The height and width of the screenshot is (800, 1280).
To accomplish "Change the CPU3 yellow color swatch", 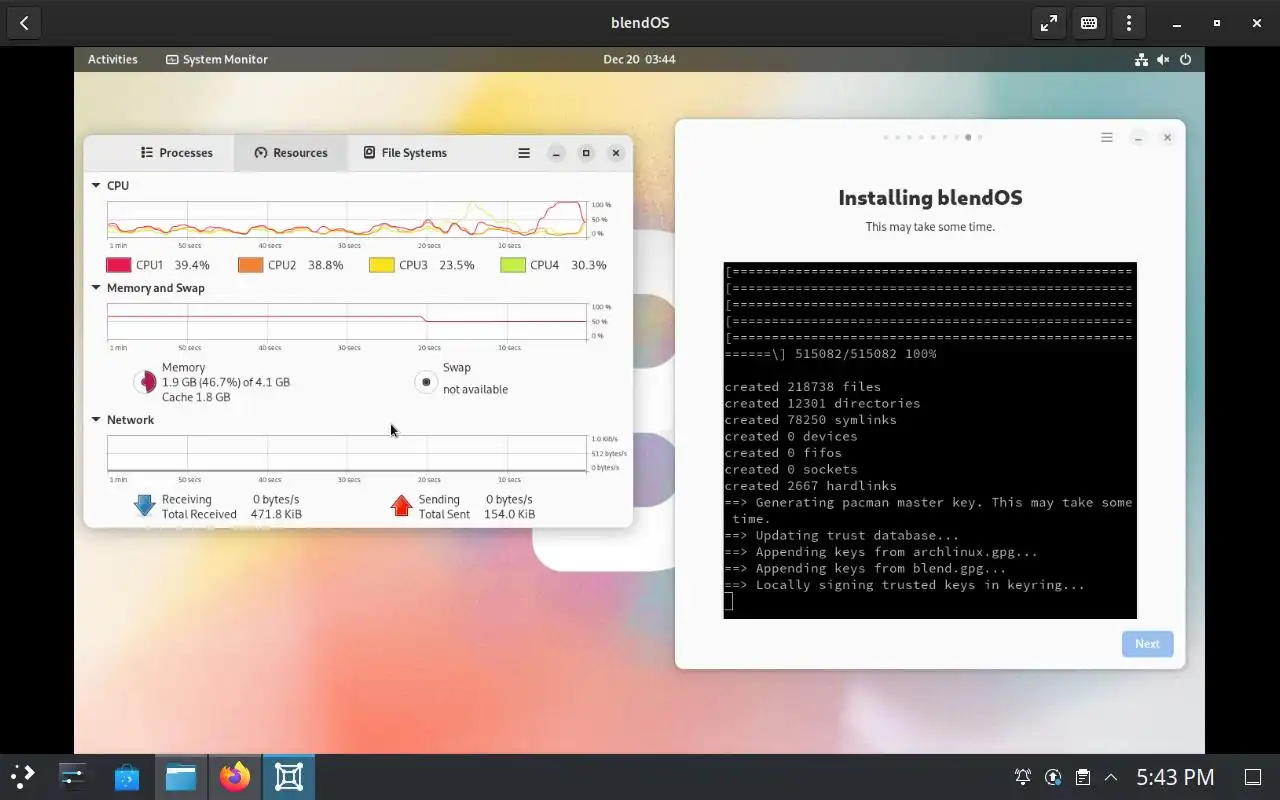I will [381, 265].
